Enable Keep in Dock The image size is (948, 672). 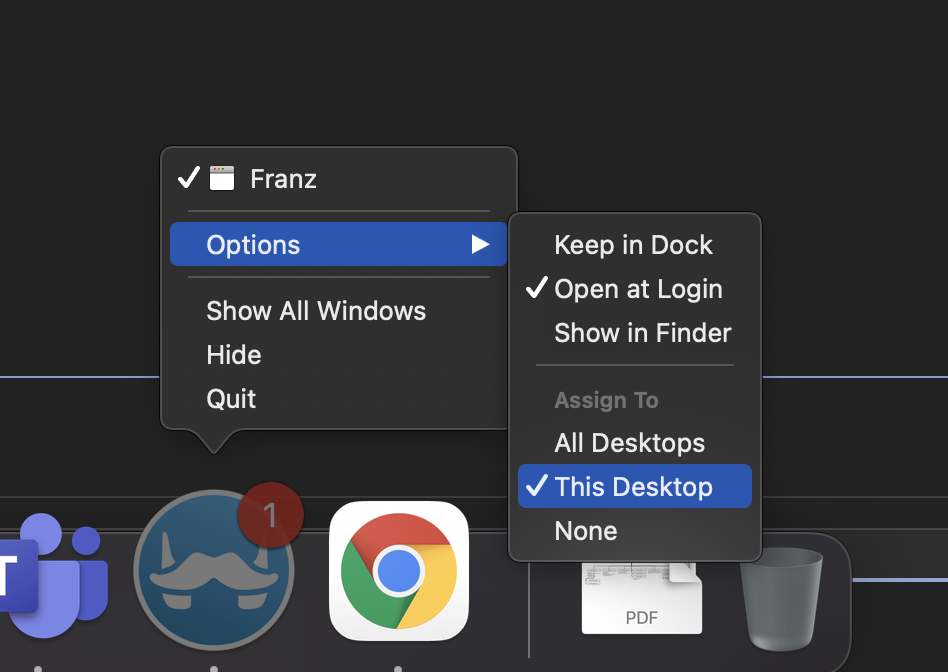635,245
